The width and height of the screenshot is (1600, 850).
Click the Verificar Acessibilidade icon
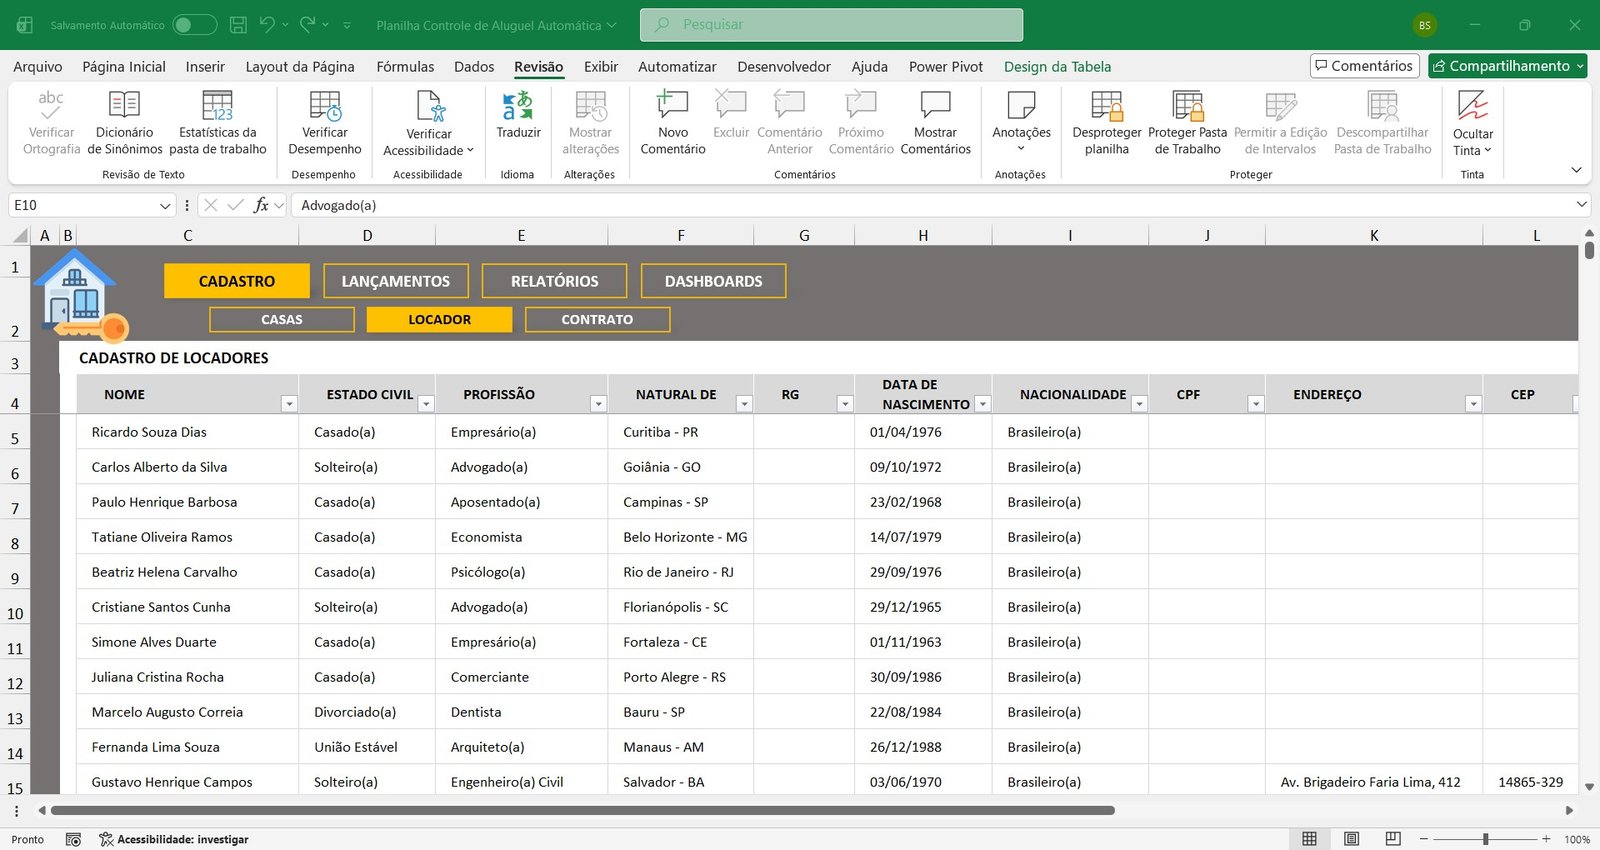429,105
